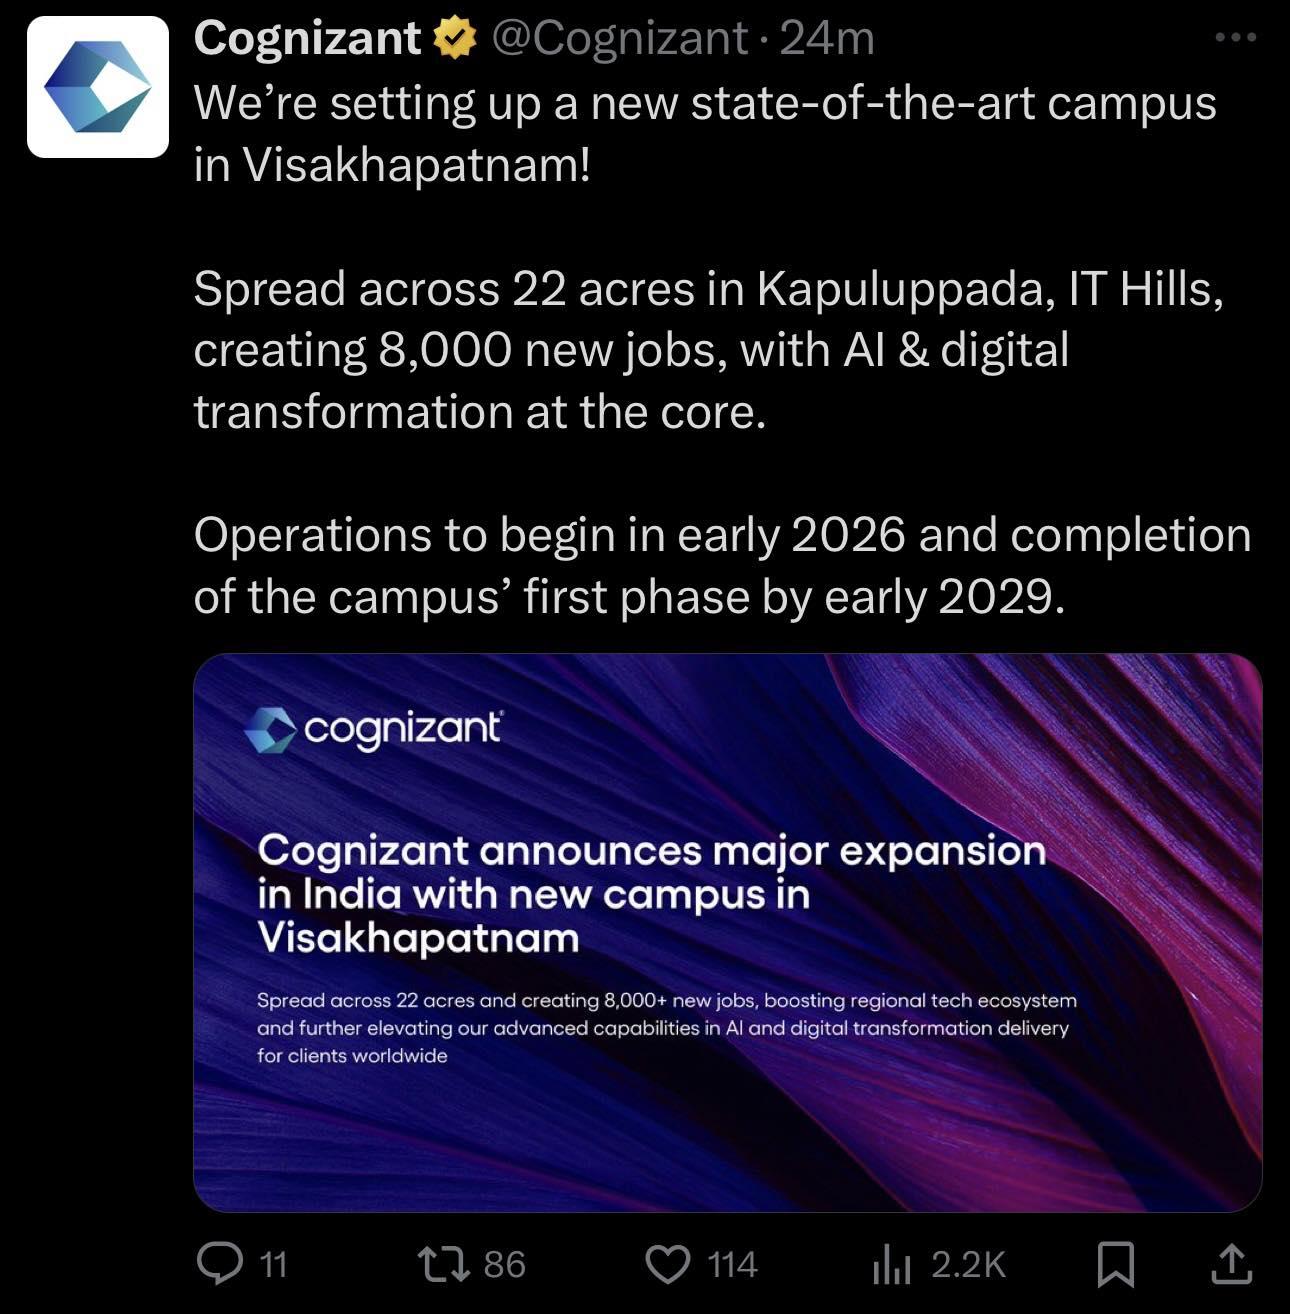This screenshot has width=1290, height=1314.
Task: Click the 24m post timestamp
Action: pos(827,39)
